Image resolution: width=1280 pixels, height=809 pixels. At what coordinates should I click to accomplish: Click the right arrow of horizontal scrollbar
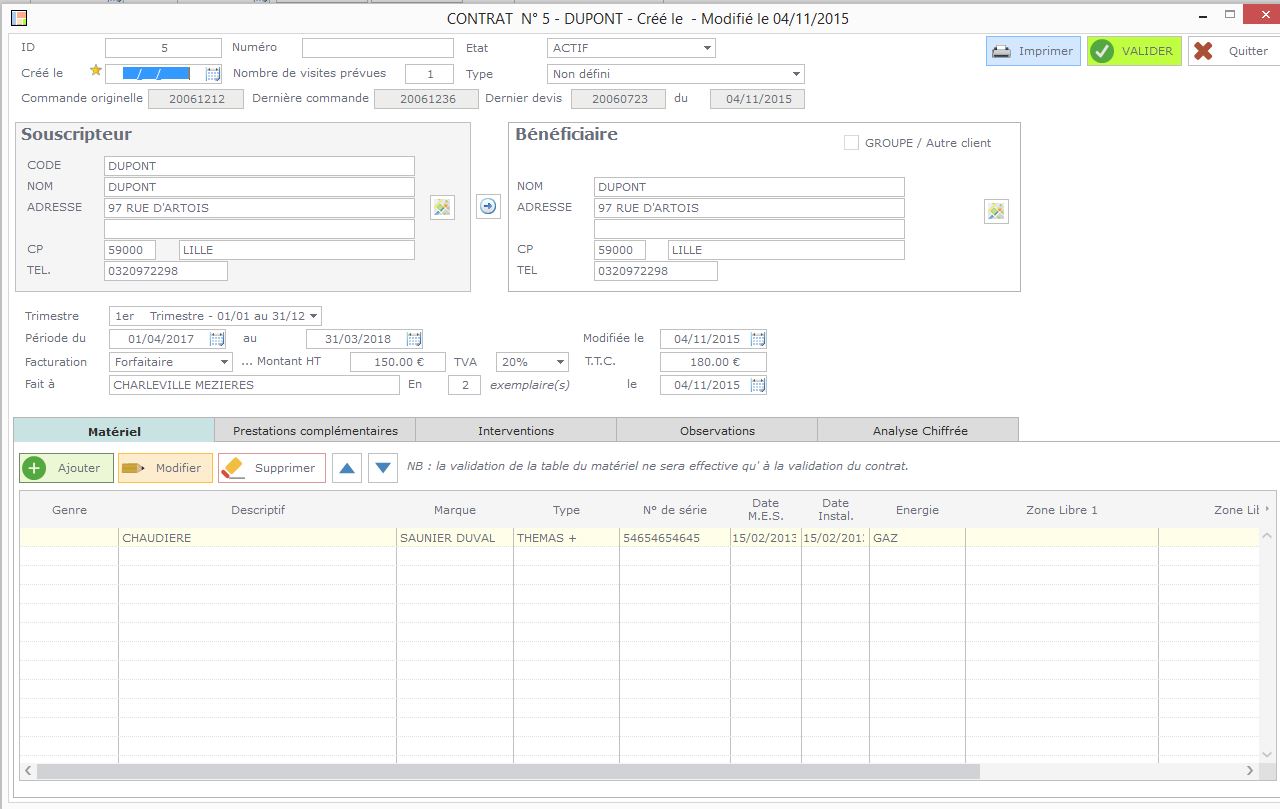click(x=1250, y=771)
